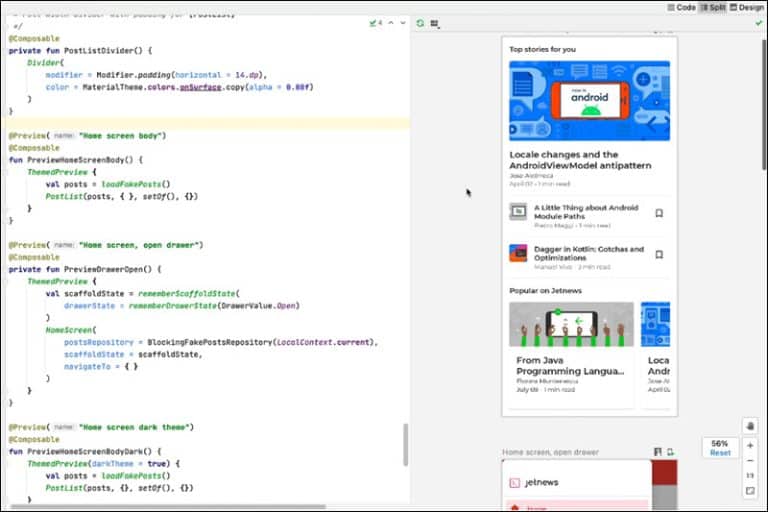Click the zoom-to-fit screen icon
The width and height of the screenshot is (768, 512).
click(x=750, y=491)
